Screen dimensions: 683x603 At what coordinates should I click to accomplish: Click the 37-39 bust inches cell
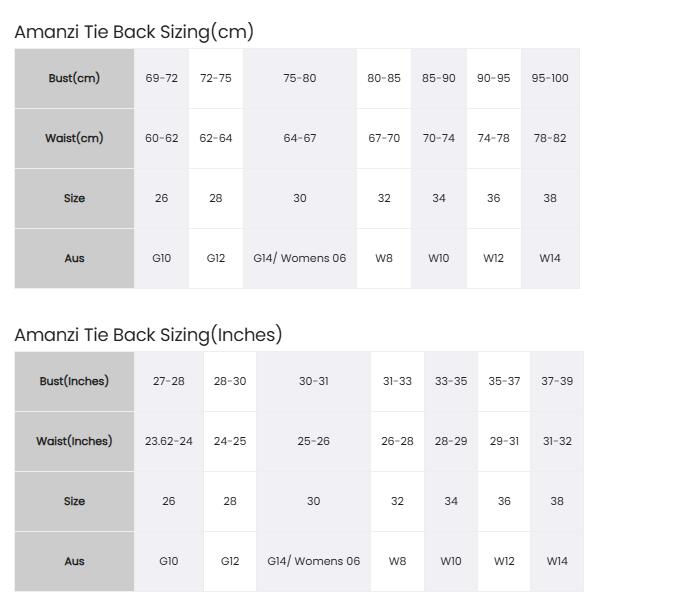(x=557, y=381)
